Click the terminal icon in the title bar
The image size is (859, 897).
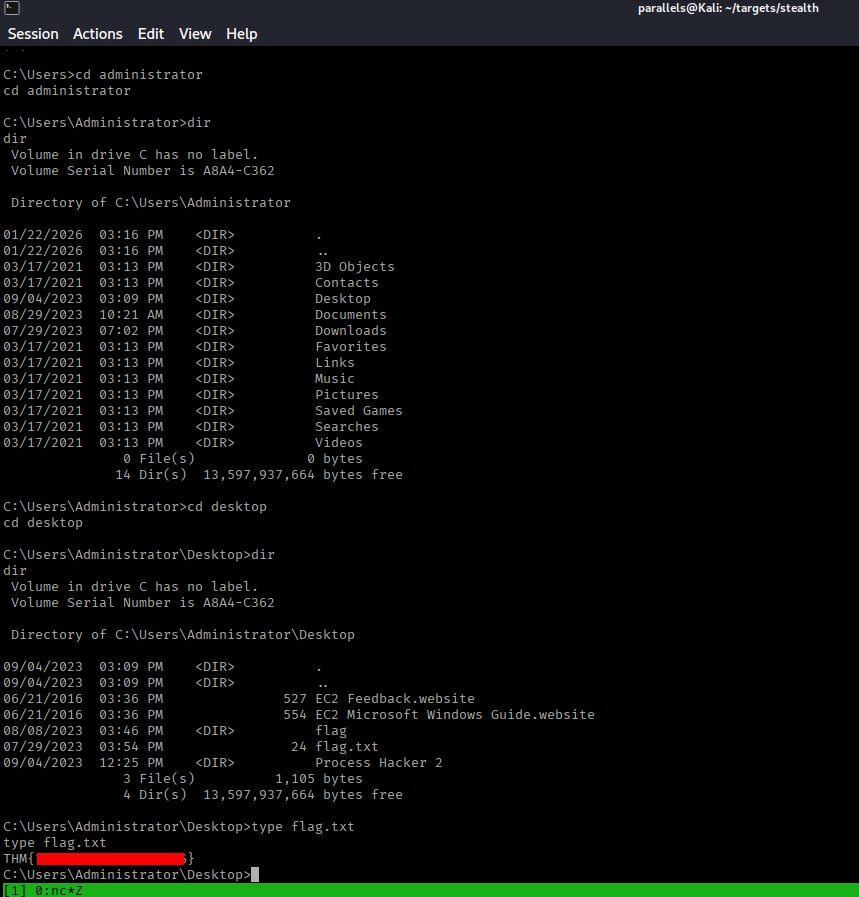tap(10, 9)
